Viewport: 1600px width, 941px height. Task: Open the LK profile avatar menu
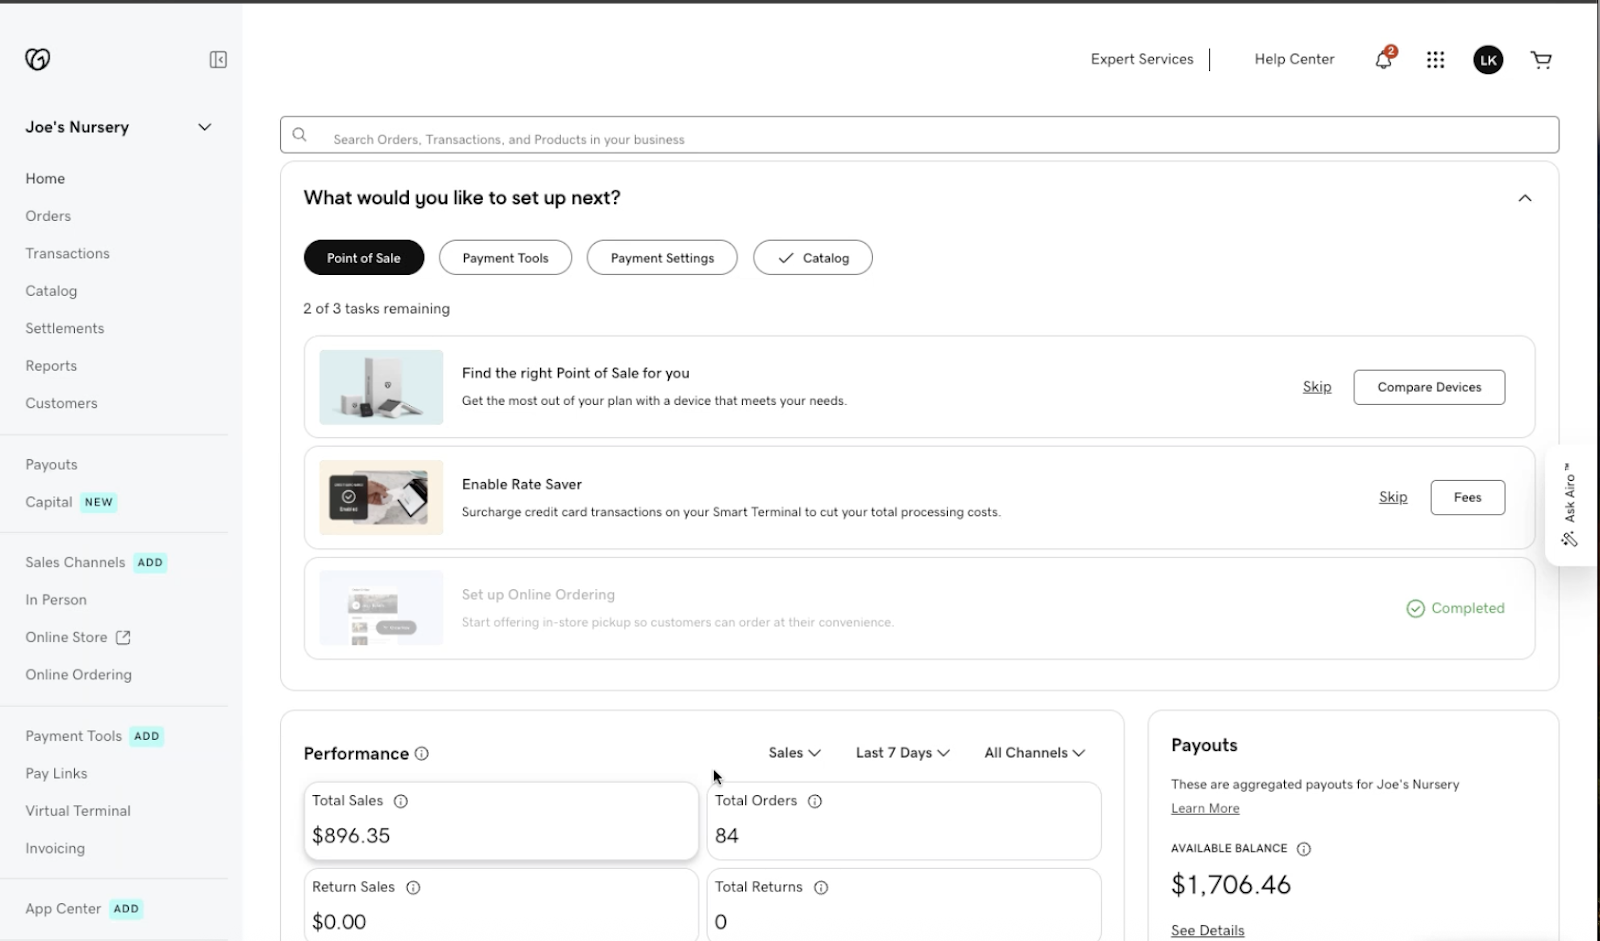1488,59
